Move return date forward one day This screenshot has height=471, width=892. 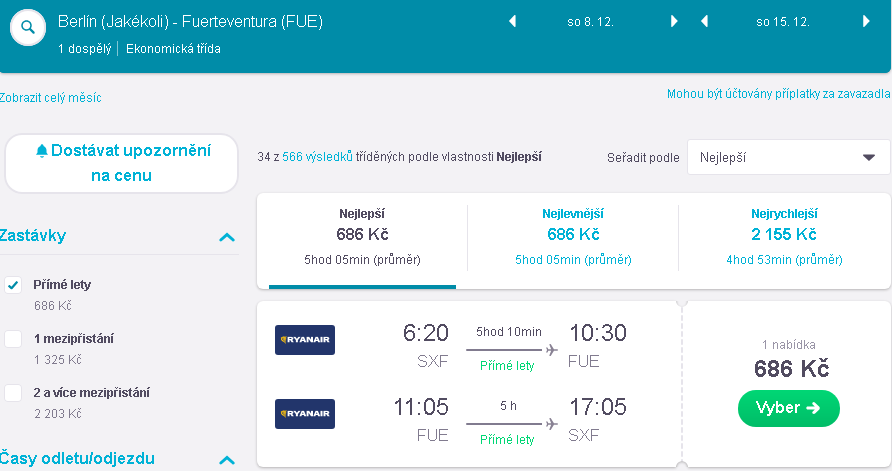[x=866, y=22]
